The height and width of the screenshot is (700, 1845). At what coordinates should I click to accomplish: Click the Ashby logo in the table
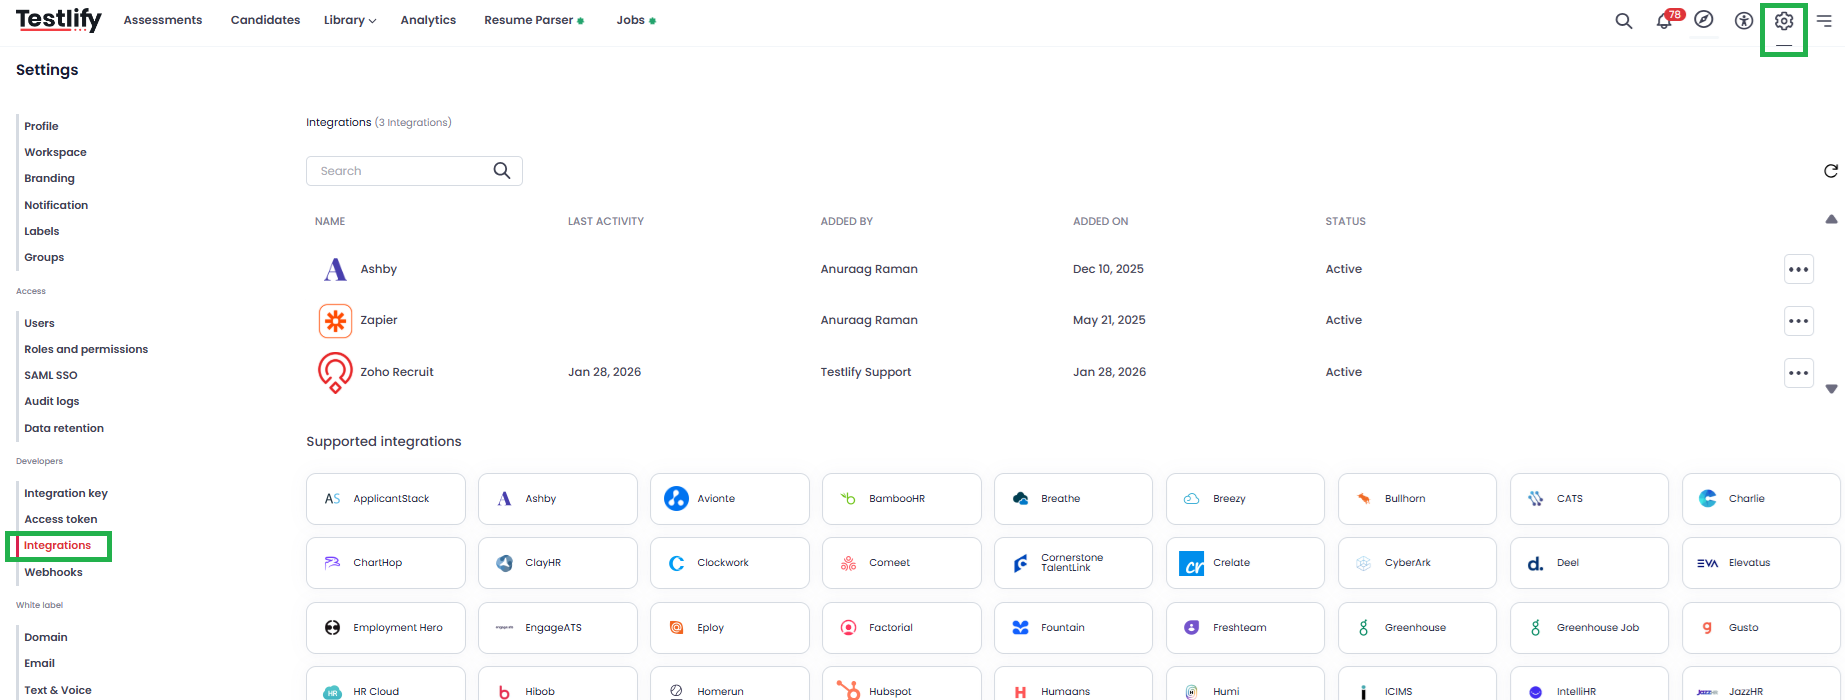coord(335,269)
